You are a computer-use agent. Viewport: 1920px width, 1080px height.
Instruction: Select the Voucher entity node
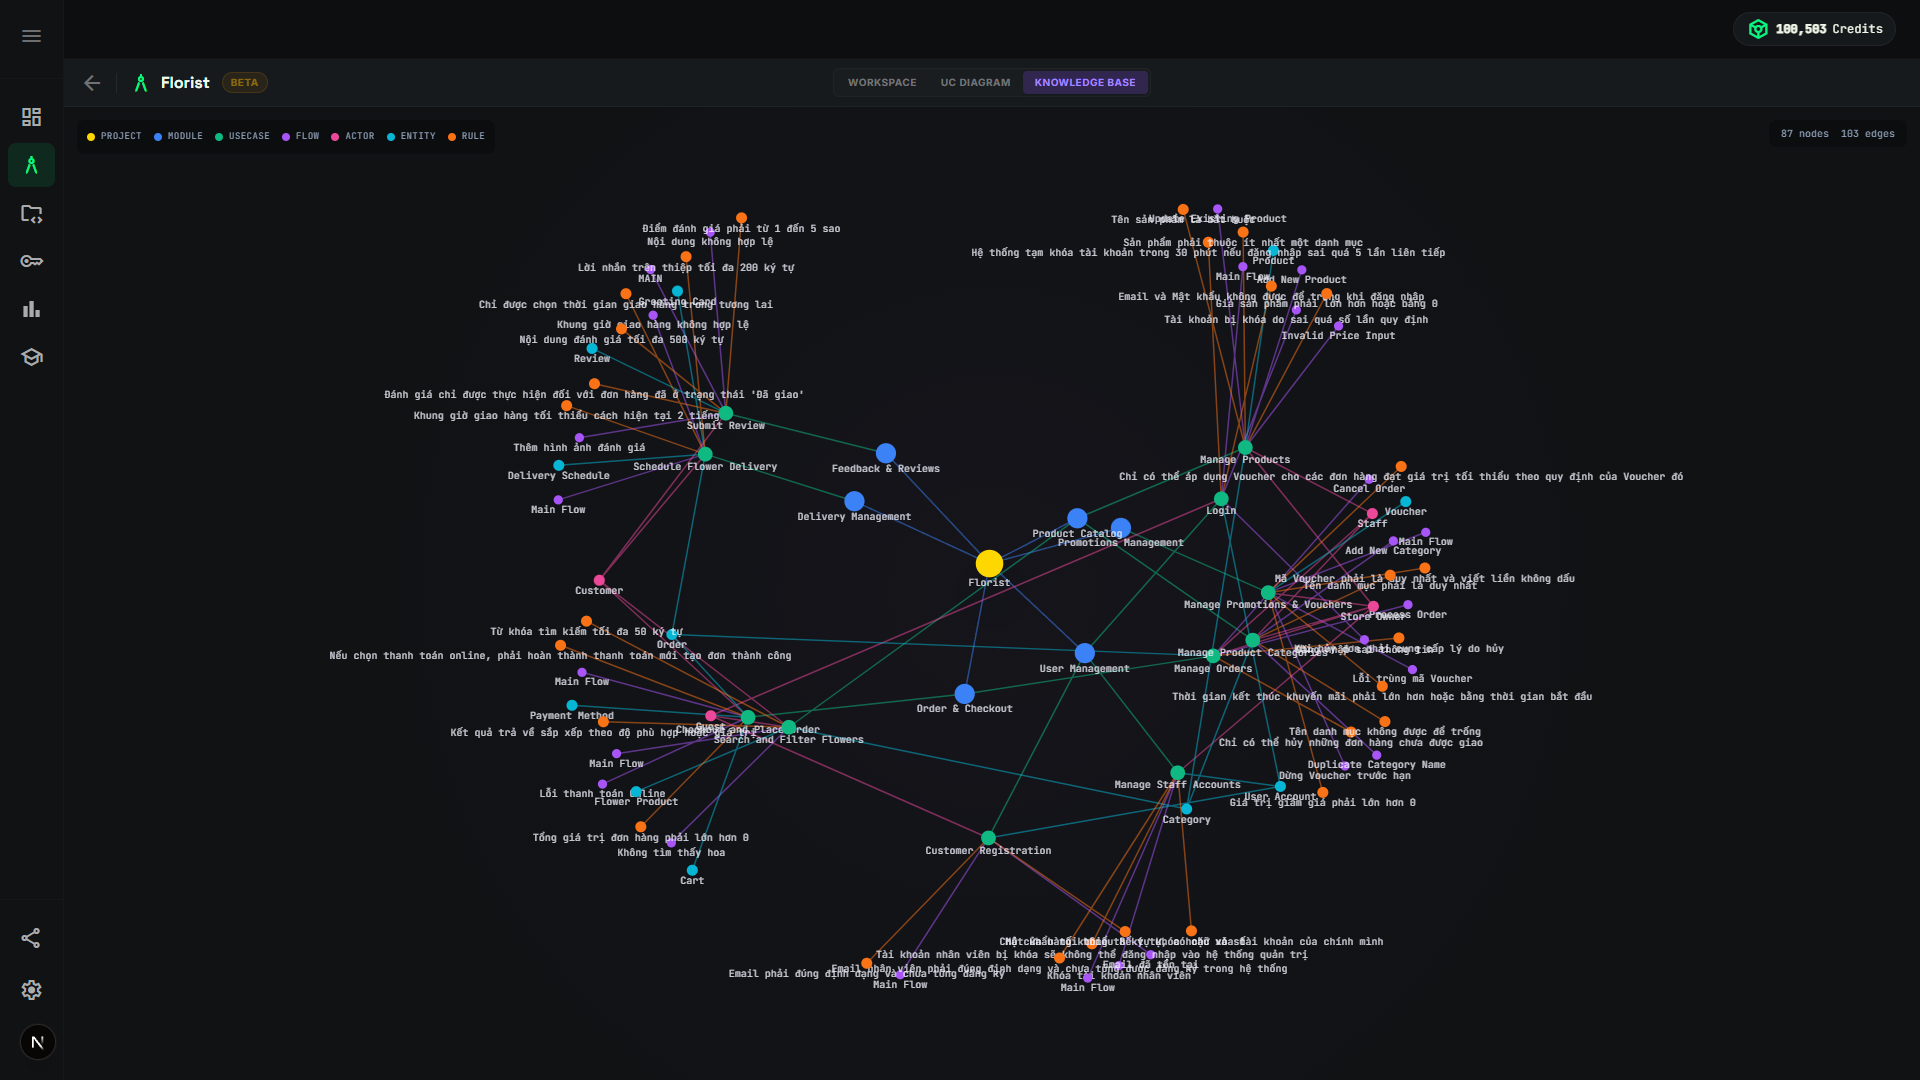pos(1405,501)
